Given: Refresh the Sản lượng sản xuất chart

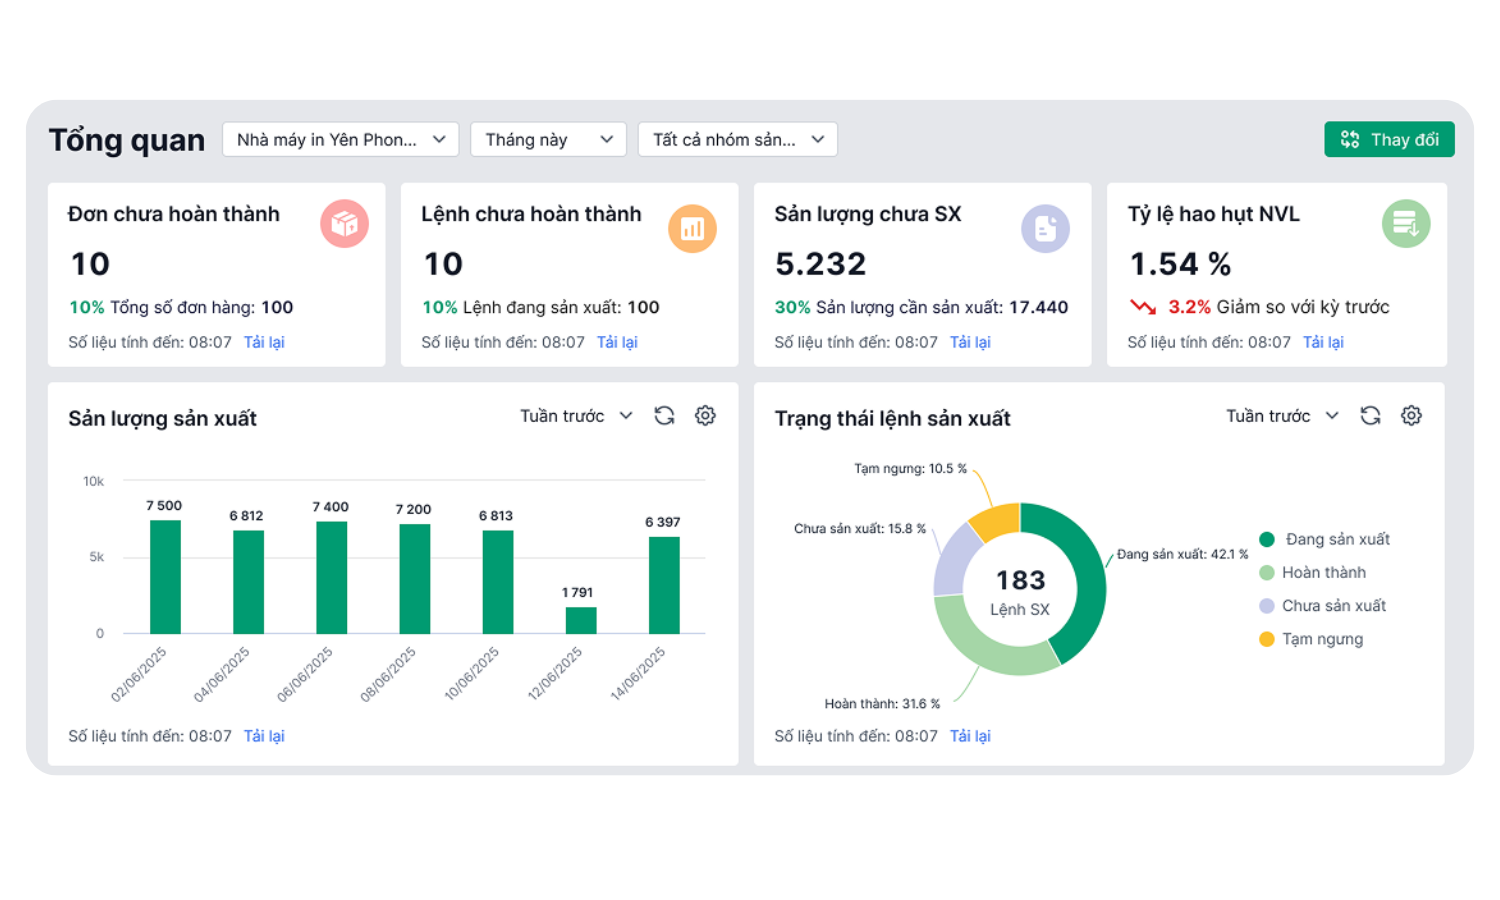Looking at the screenshot, I should point(664,416).
